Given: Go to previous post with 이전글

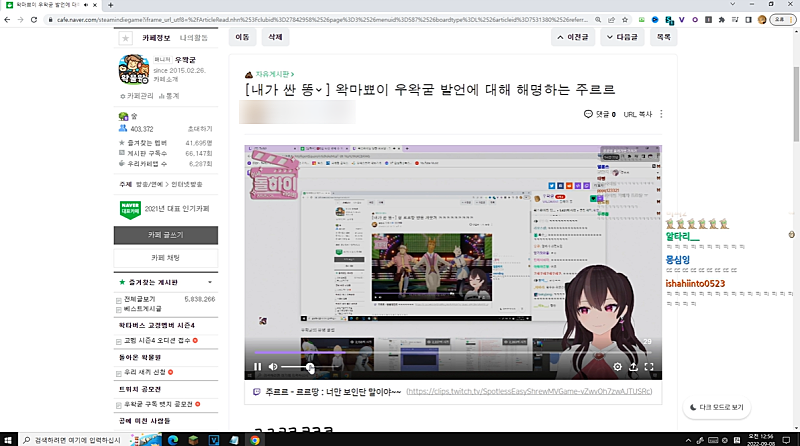Looking at the screenshot, I should (577, 37).
